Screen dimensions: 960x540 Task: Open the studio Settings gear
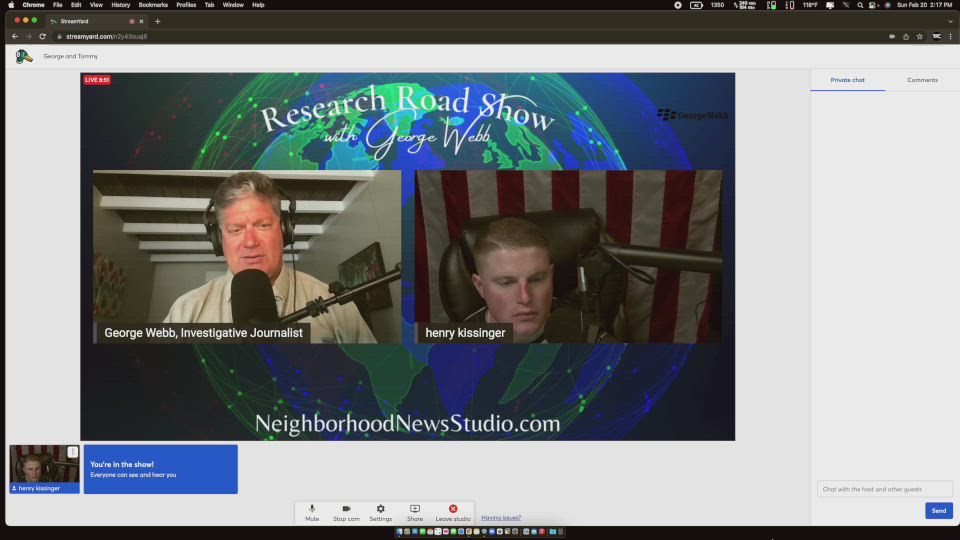[380, 512]
